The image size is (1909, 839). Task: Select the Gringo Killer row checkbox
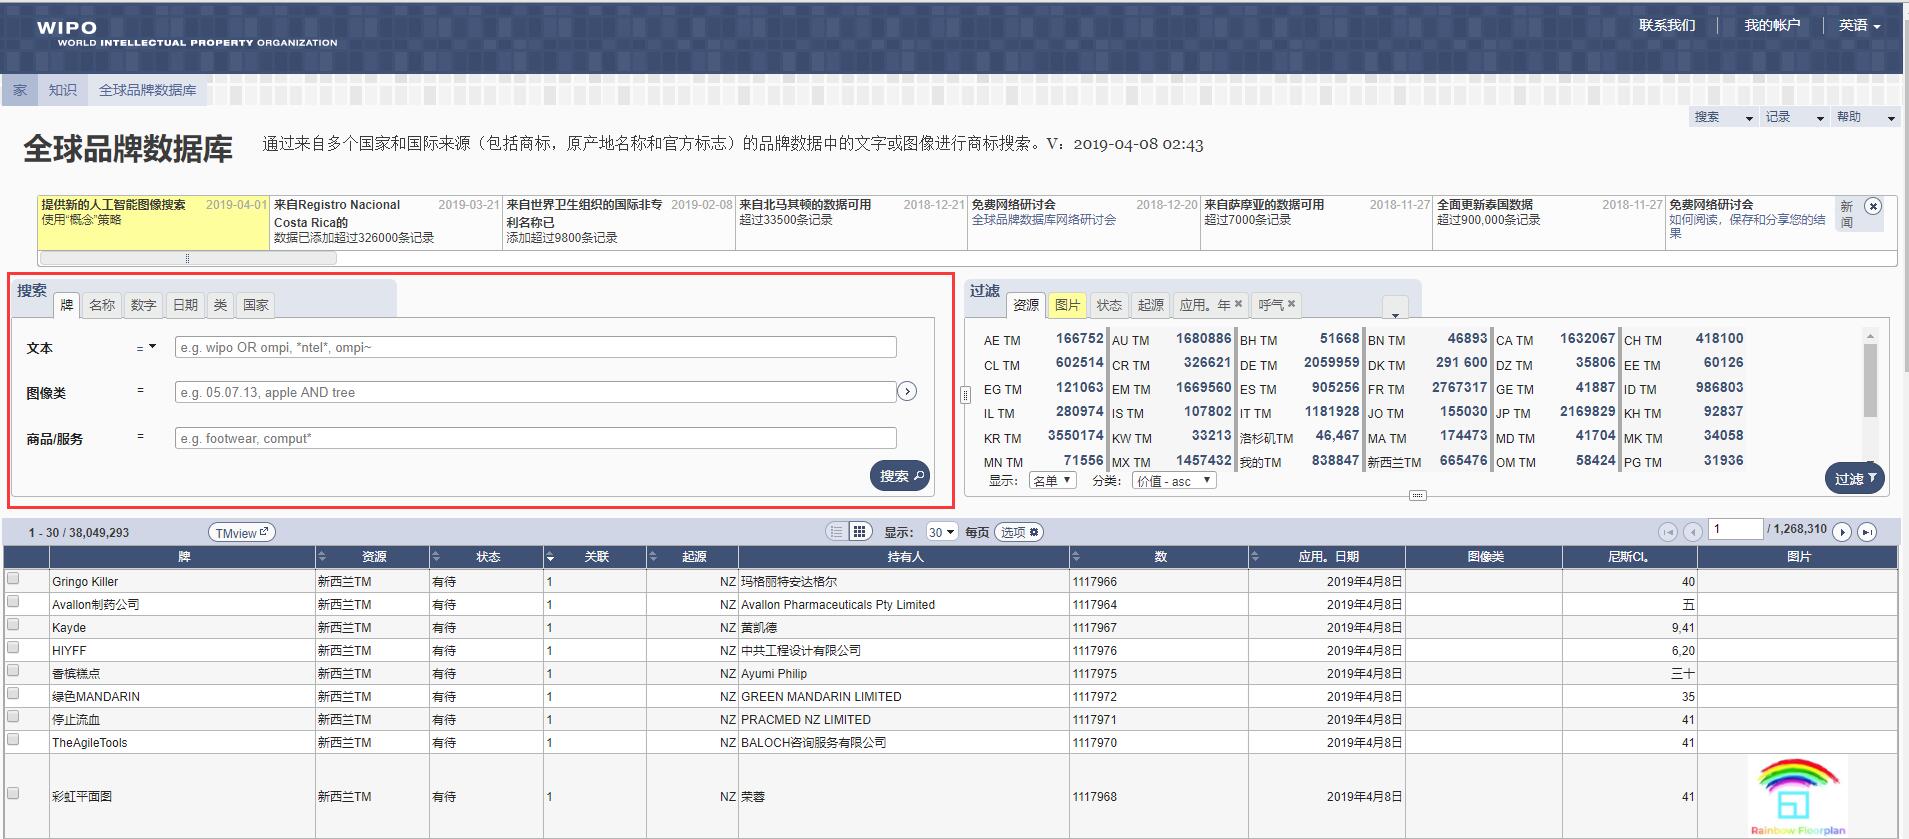tap(13, 578)
